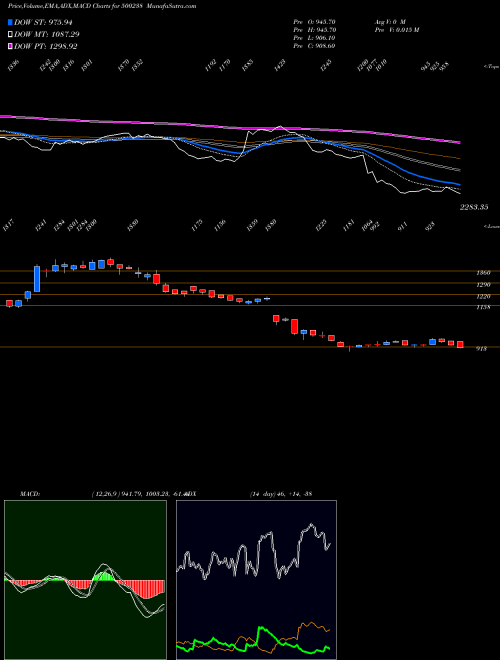Screen dimensions: 500x660
Task: Click the 1360 price level label
Action: [483, 273]
